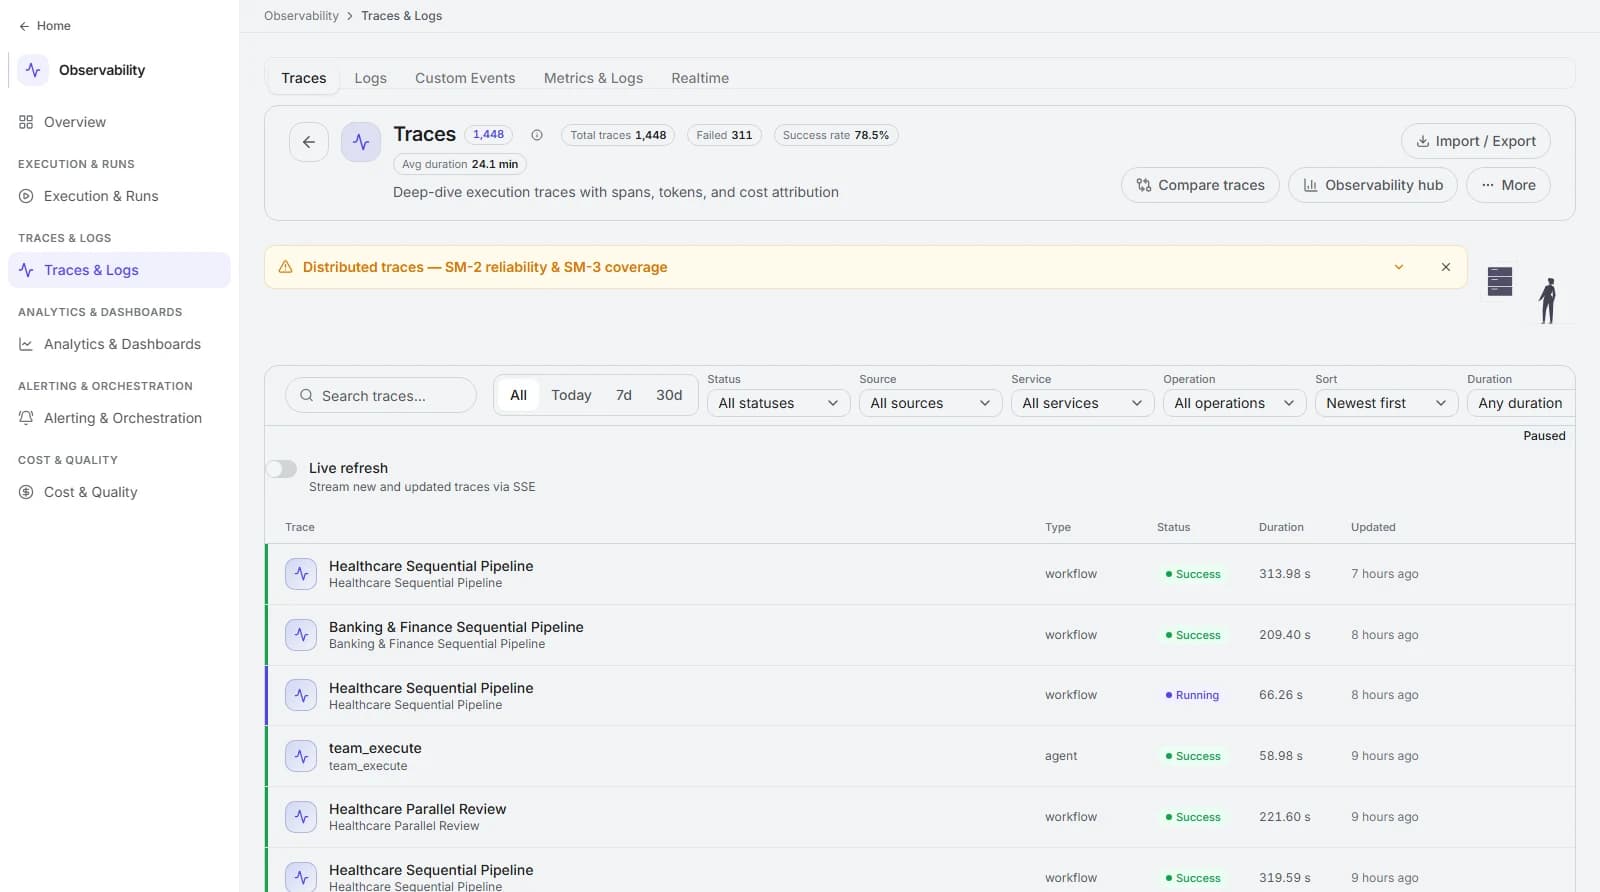The image size is (1600, 892).
Task: Open the Observability hub button
Action: [1373, 185]
